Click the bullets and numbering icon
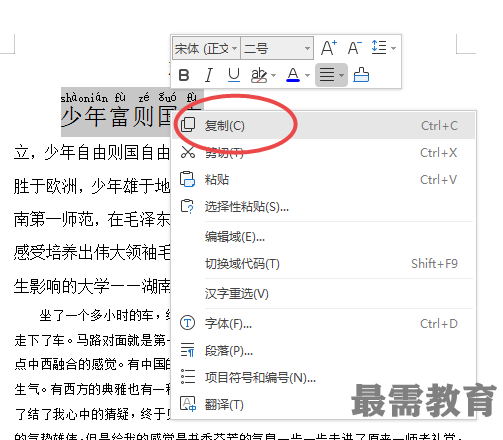This screenshot has height=440, width=503. tap(188, 377)
